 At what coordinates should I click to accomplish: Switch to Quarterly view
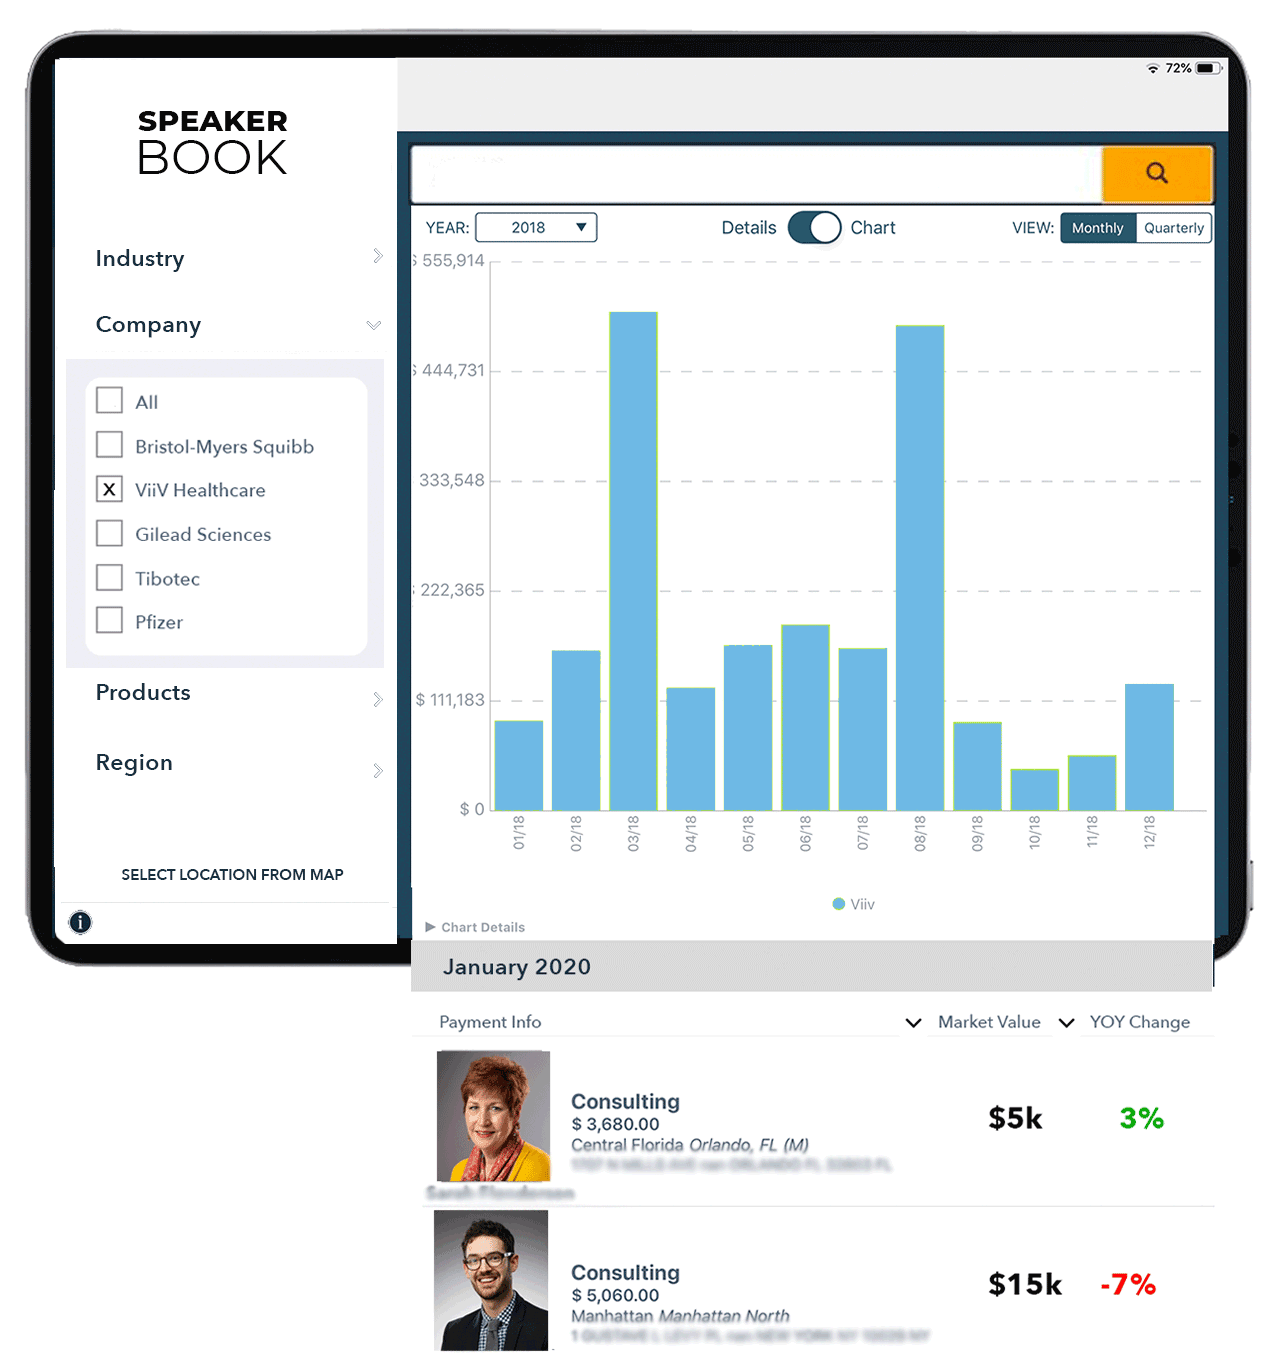click(x=1174, y=228)
